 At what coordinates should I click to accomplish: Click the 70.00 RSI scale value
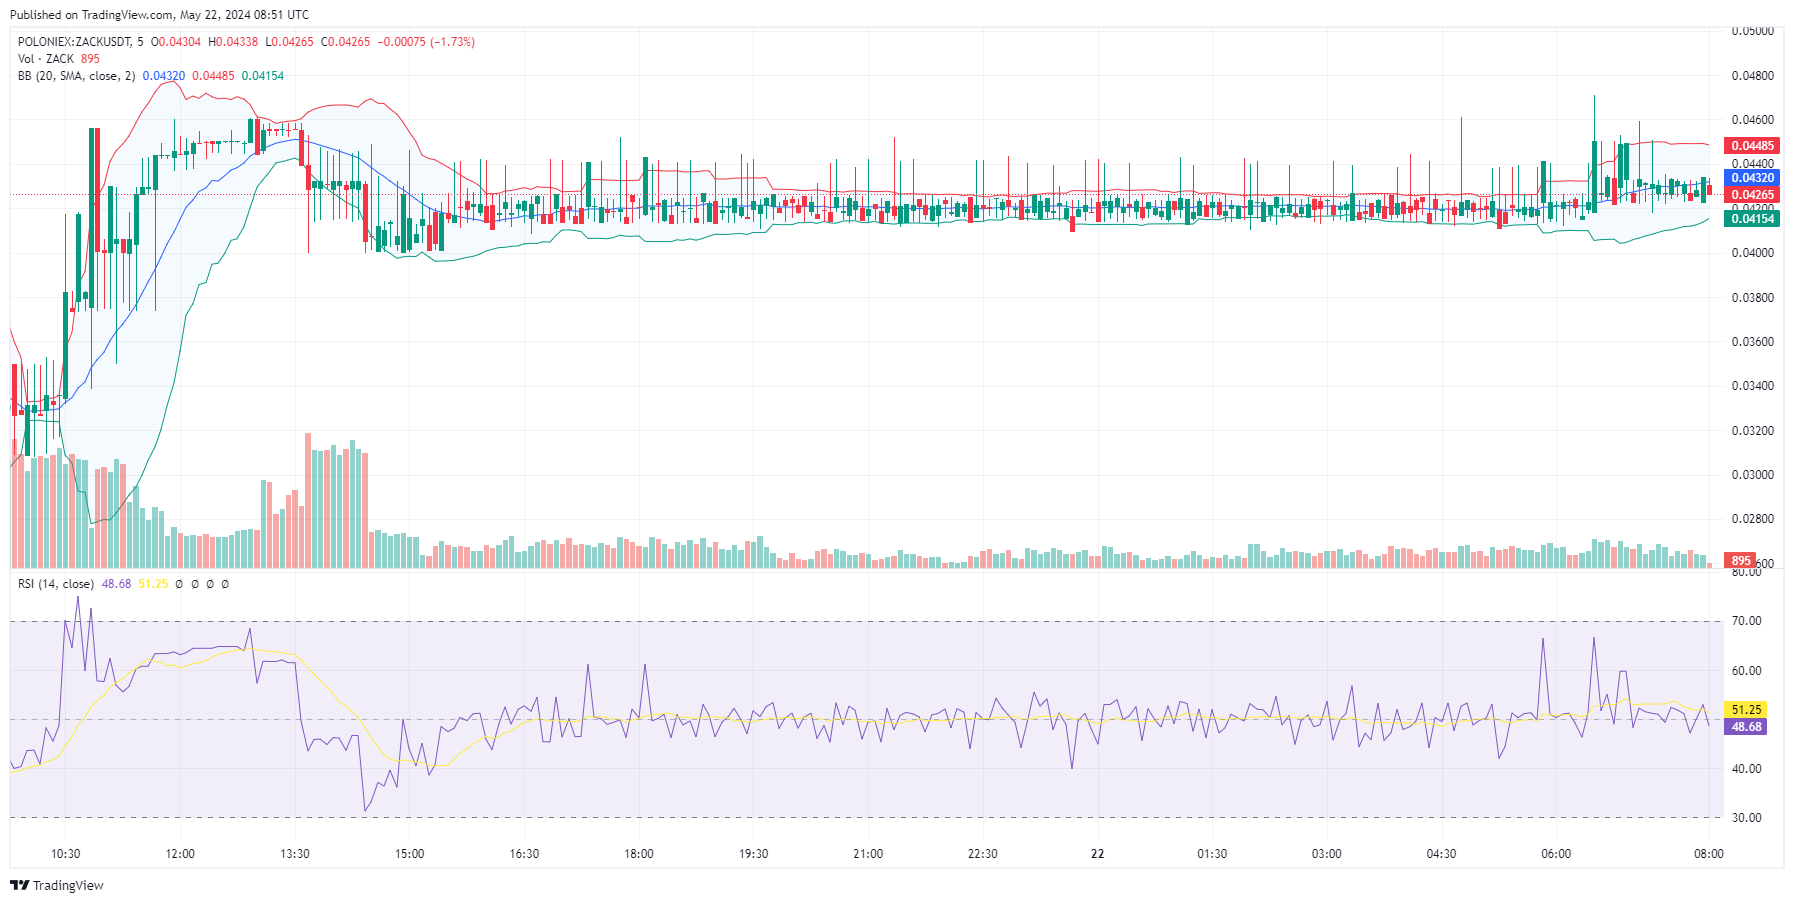pyautogui.click(x=1747, y=621)
